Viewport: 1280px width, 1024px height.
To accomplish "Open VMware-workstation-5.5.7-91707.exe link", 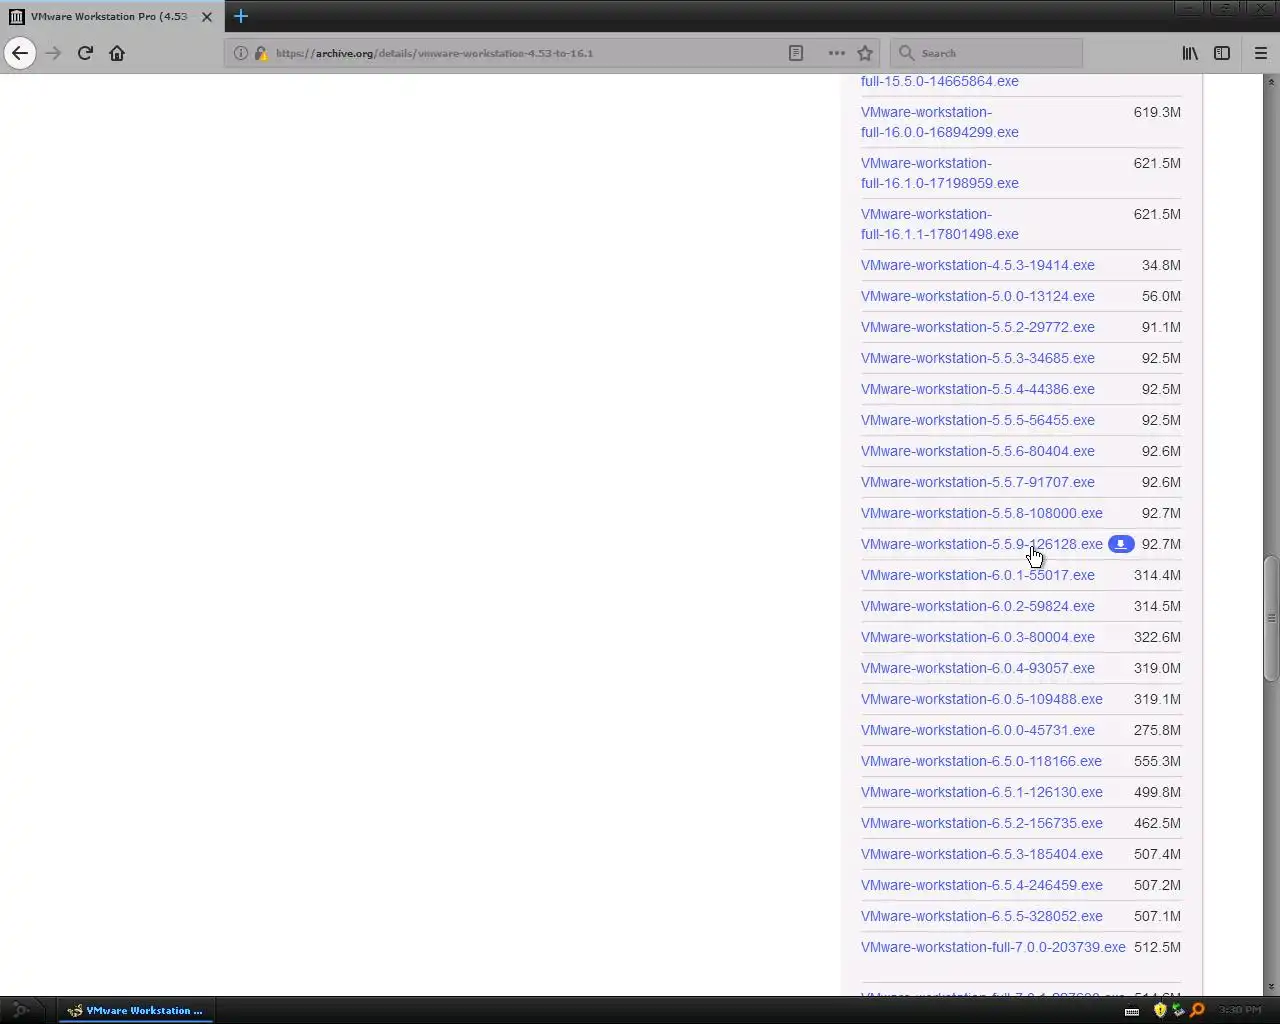I will click(978, 482).
